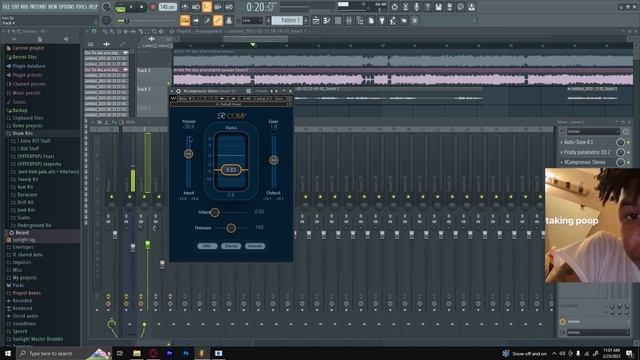Viewport: 640px width, 360px height.
Task: Click the stop button in transport
Action: (x=141, y=7)
